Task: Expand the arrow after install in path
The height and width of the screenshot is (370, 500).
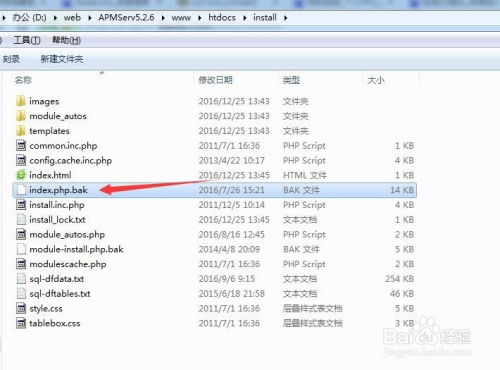Action: tap(285, 18)
